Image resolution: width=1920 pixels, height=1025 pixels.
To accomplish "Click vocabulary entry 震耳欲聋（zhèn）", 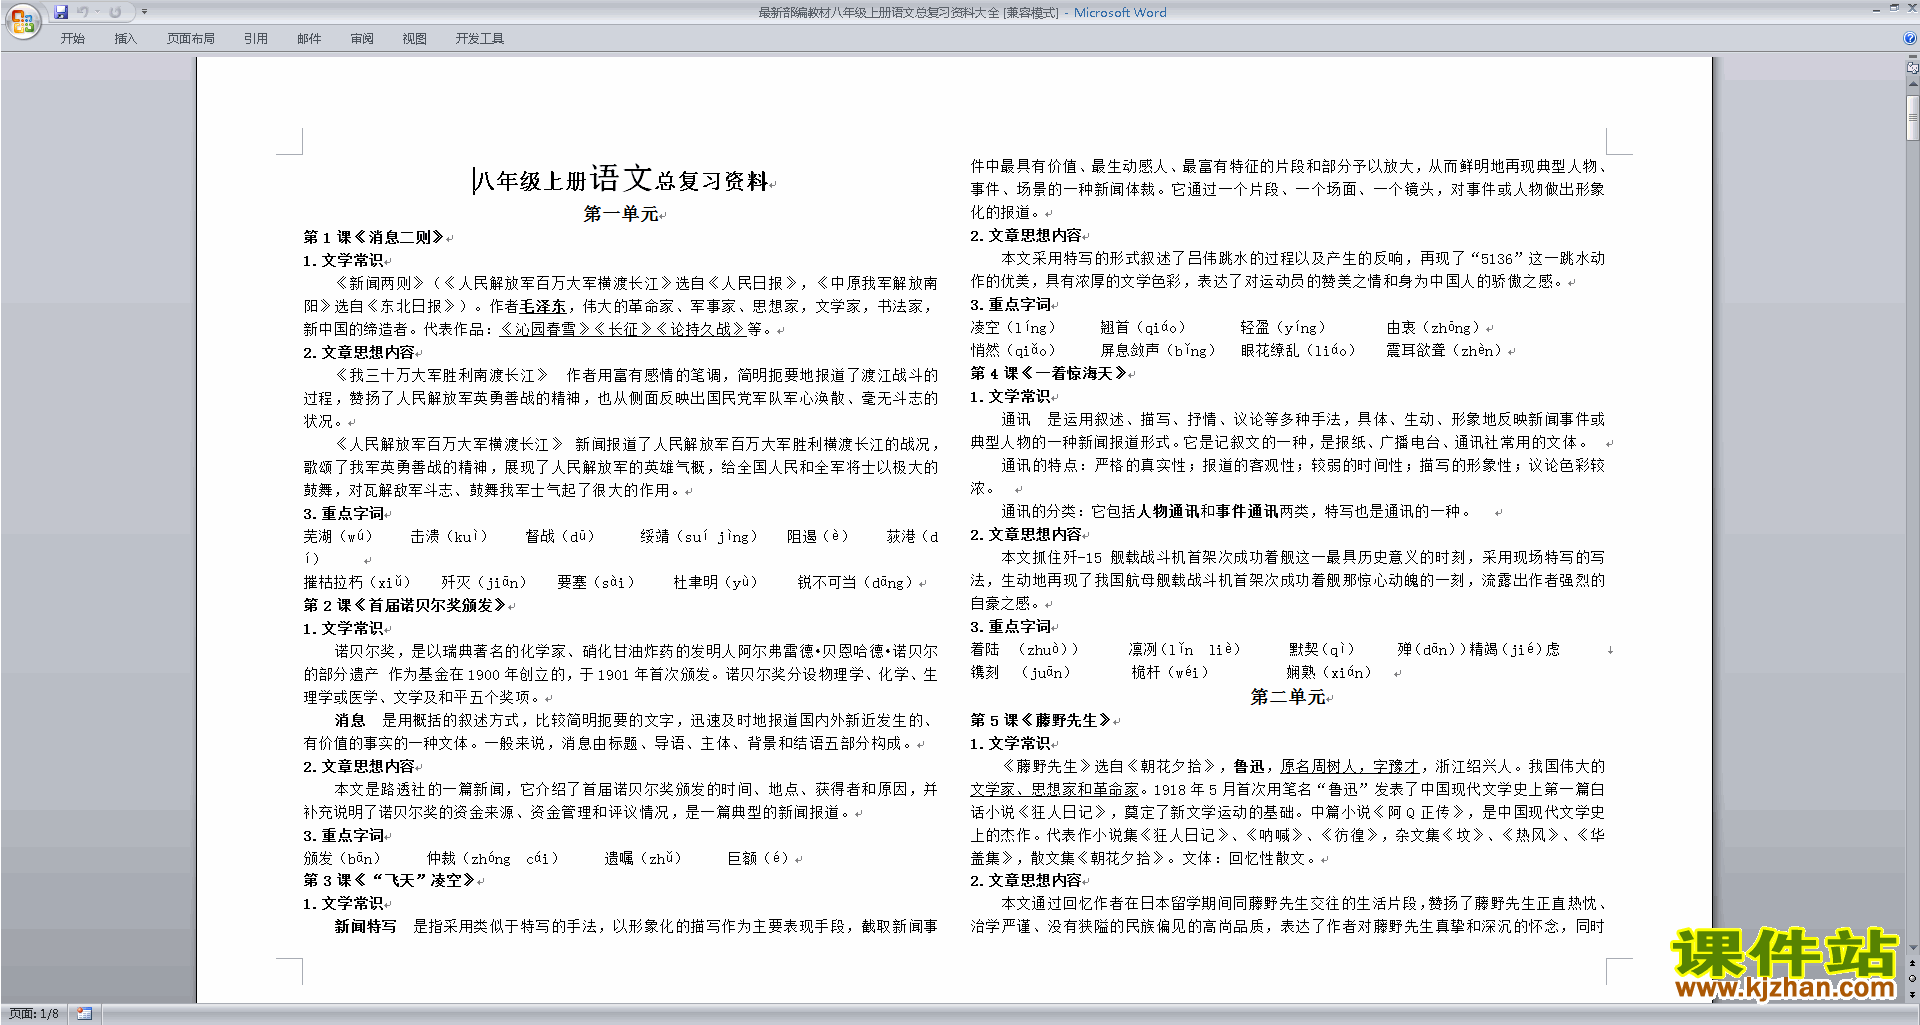I will click(1444, 350).
